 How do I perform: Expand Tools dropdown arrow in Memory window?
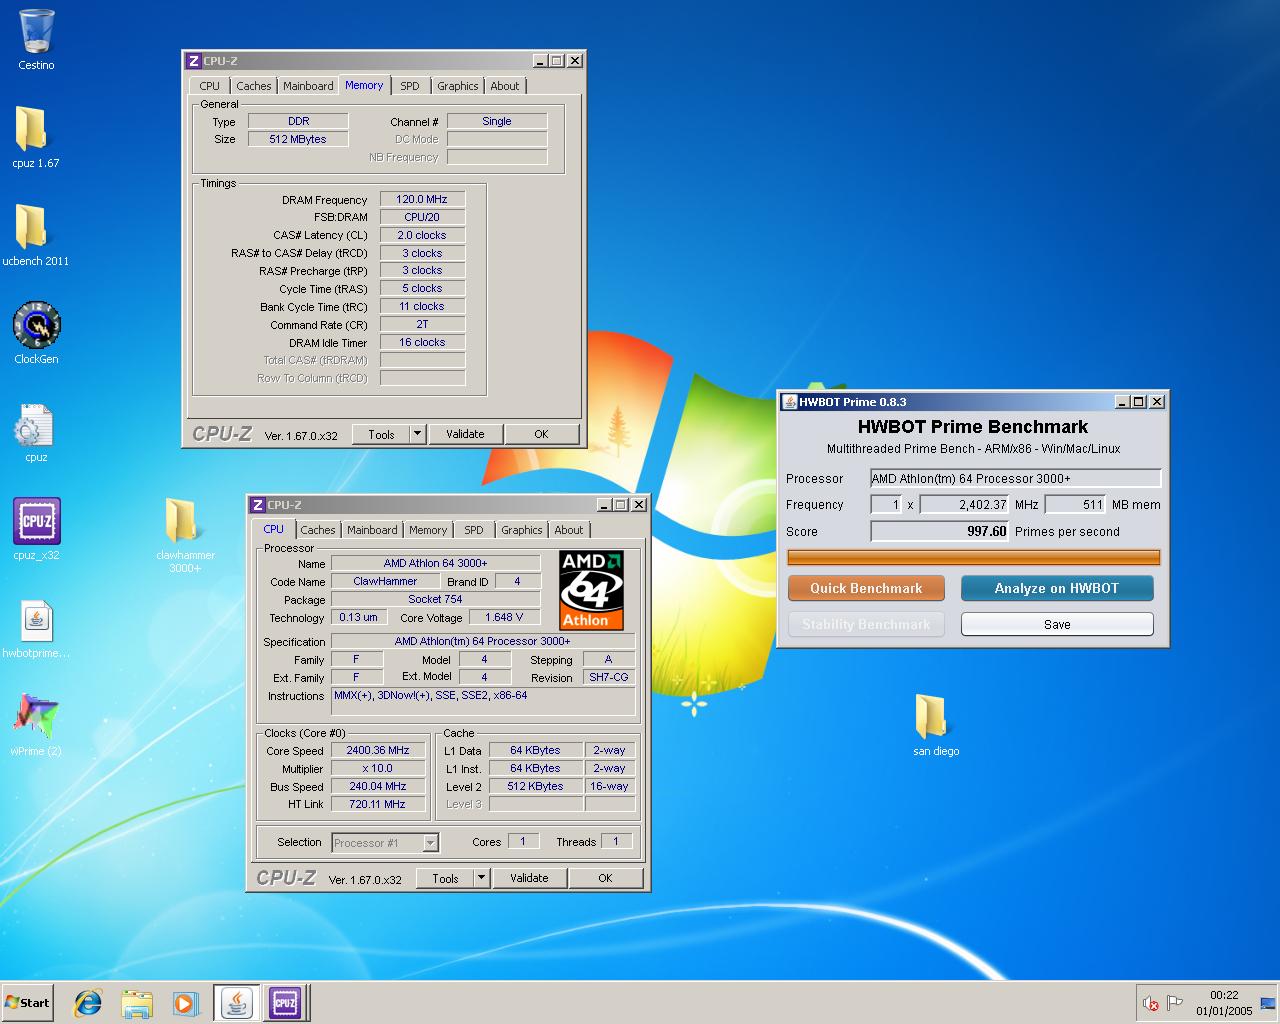(x=418, y=434)
